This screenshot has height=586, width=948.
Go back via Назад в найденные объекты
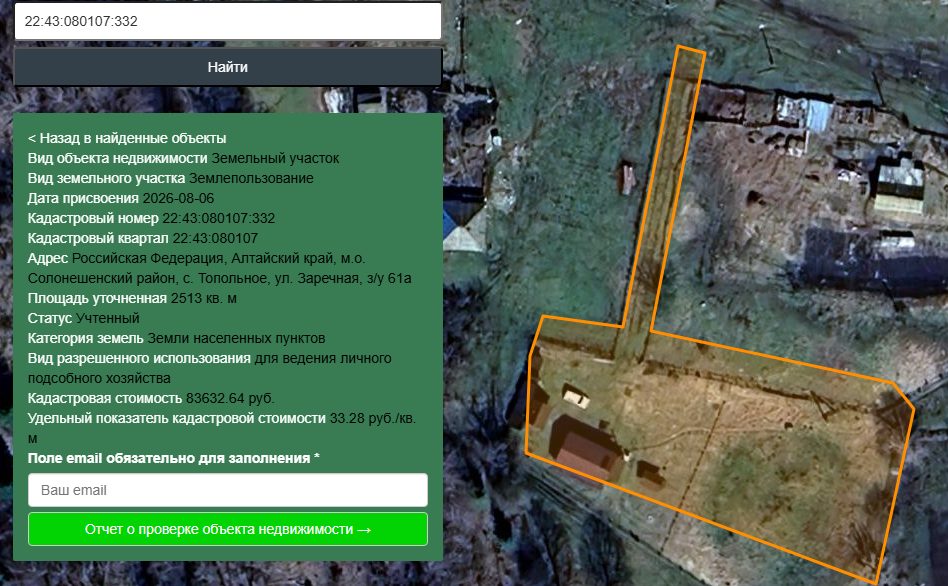point(127,138)
